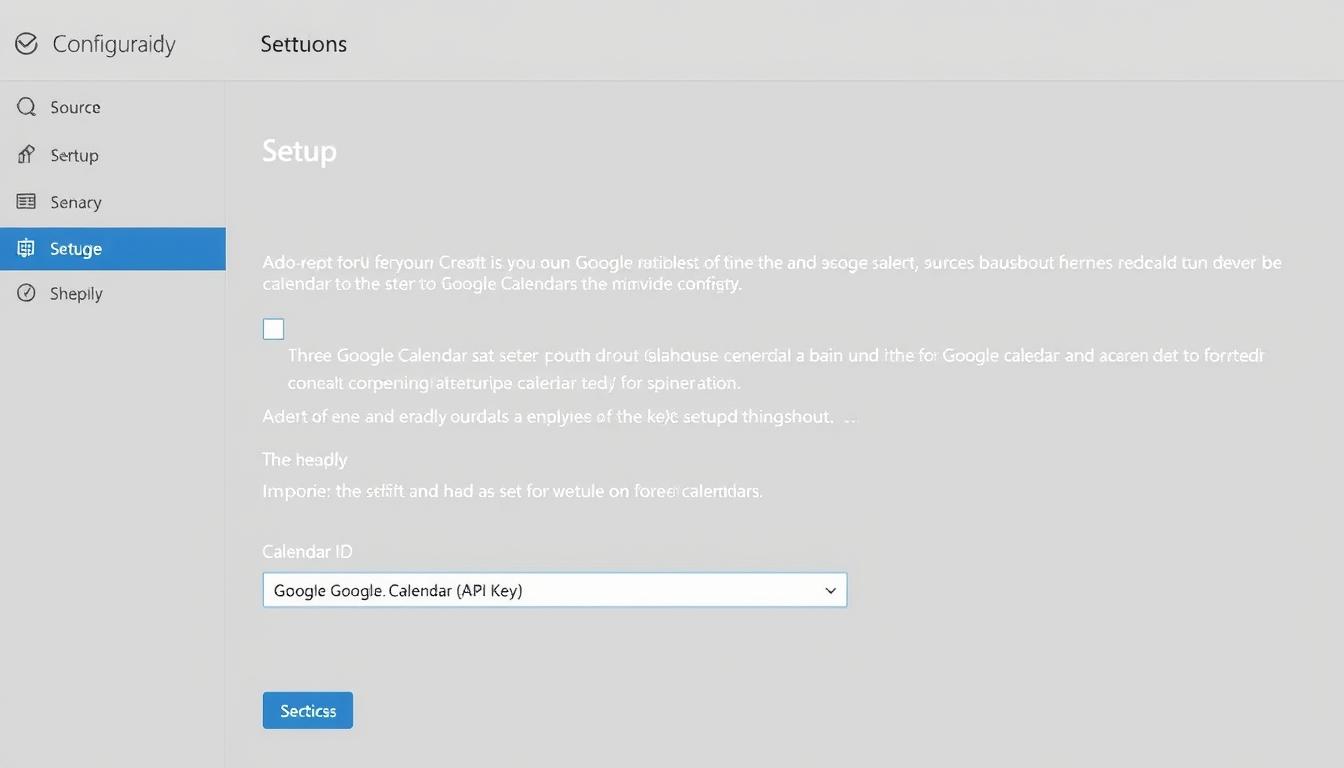Screen dimensions: 1344x768
Task: Click the icon next to Sertup
Action: click(x=26, y=155)
